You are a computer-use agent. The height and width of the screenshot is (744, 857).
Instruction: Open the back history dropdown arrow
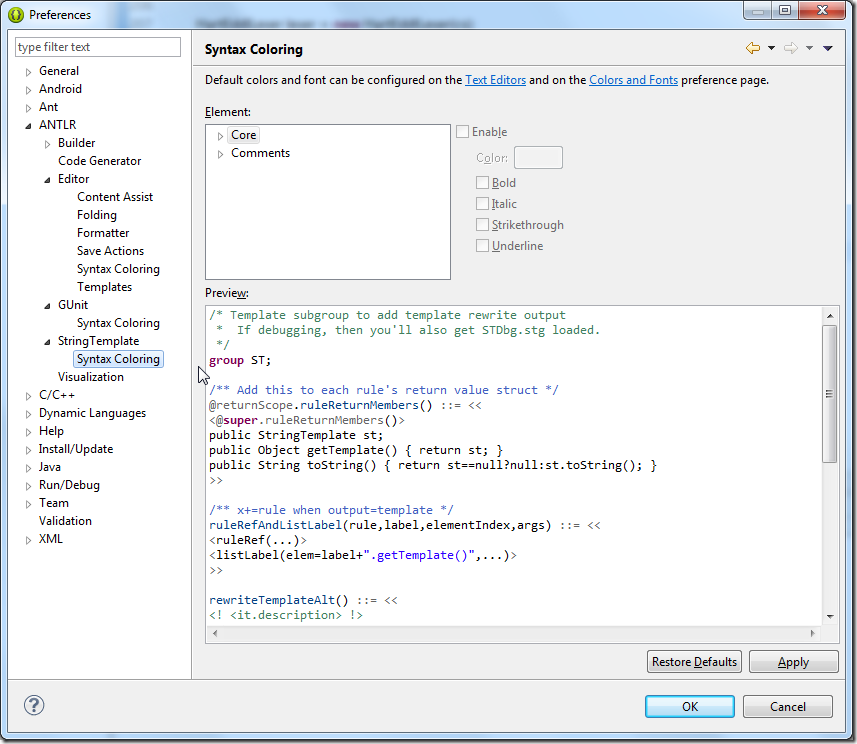[x=771, y=49]
